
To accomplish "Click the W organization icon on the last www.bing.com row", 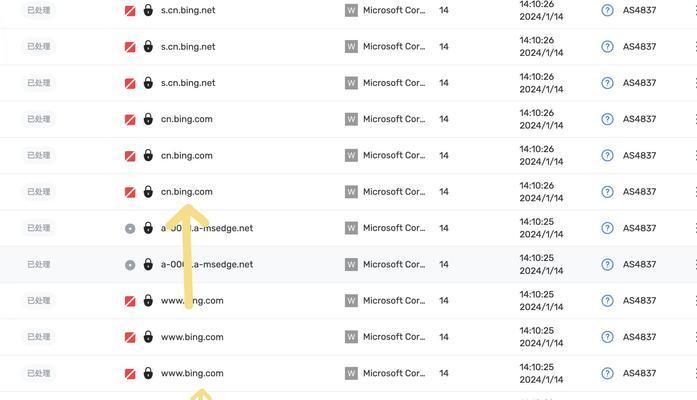I will 351,373.
